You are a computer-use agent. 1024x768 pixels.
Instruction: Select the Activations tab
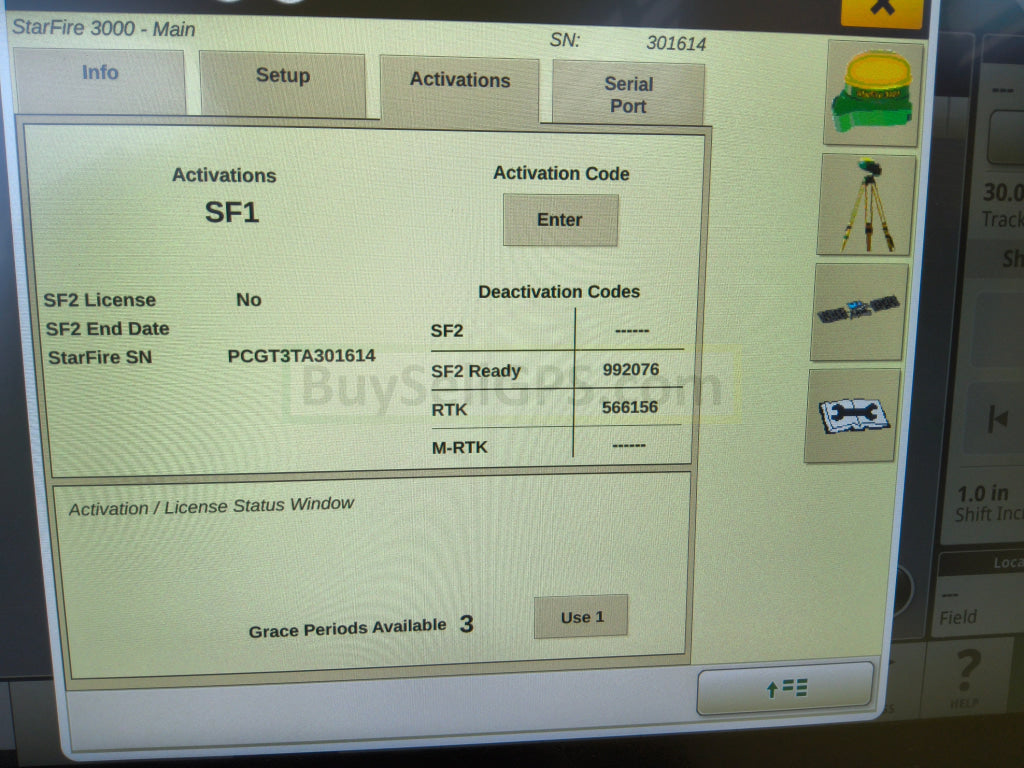[x=460, y=91]
